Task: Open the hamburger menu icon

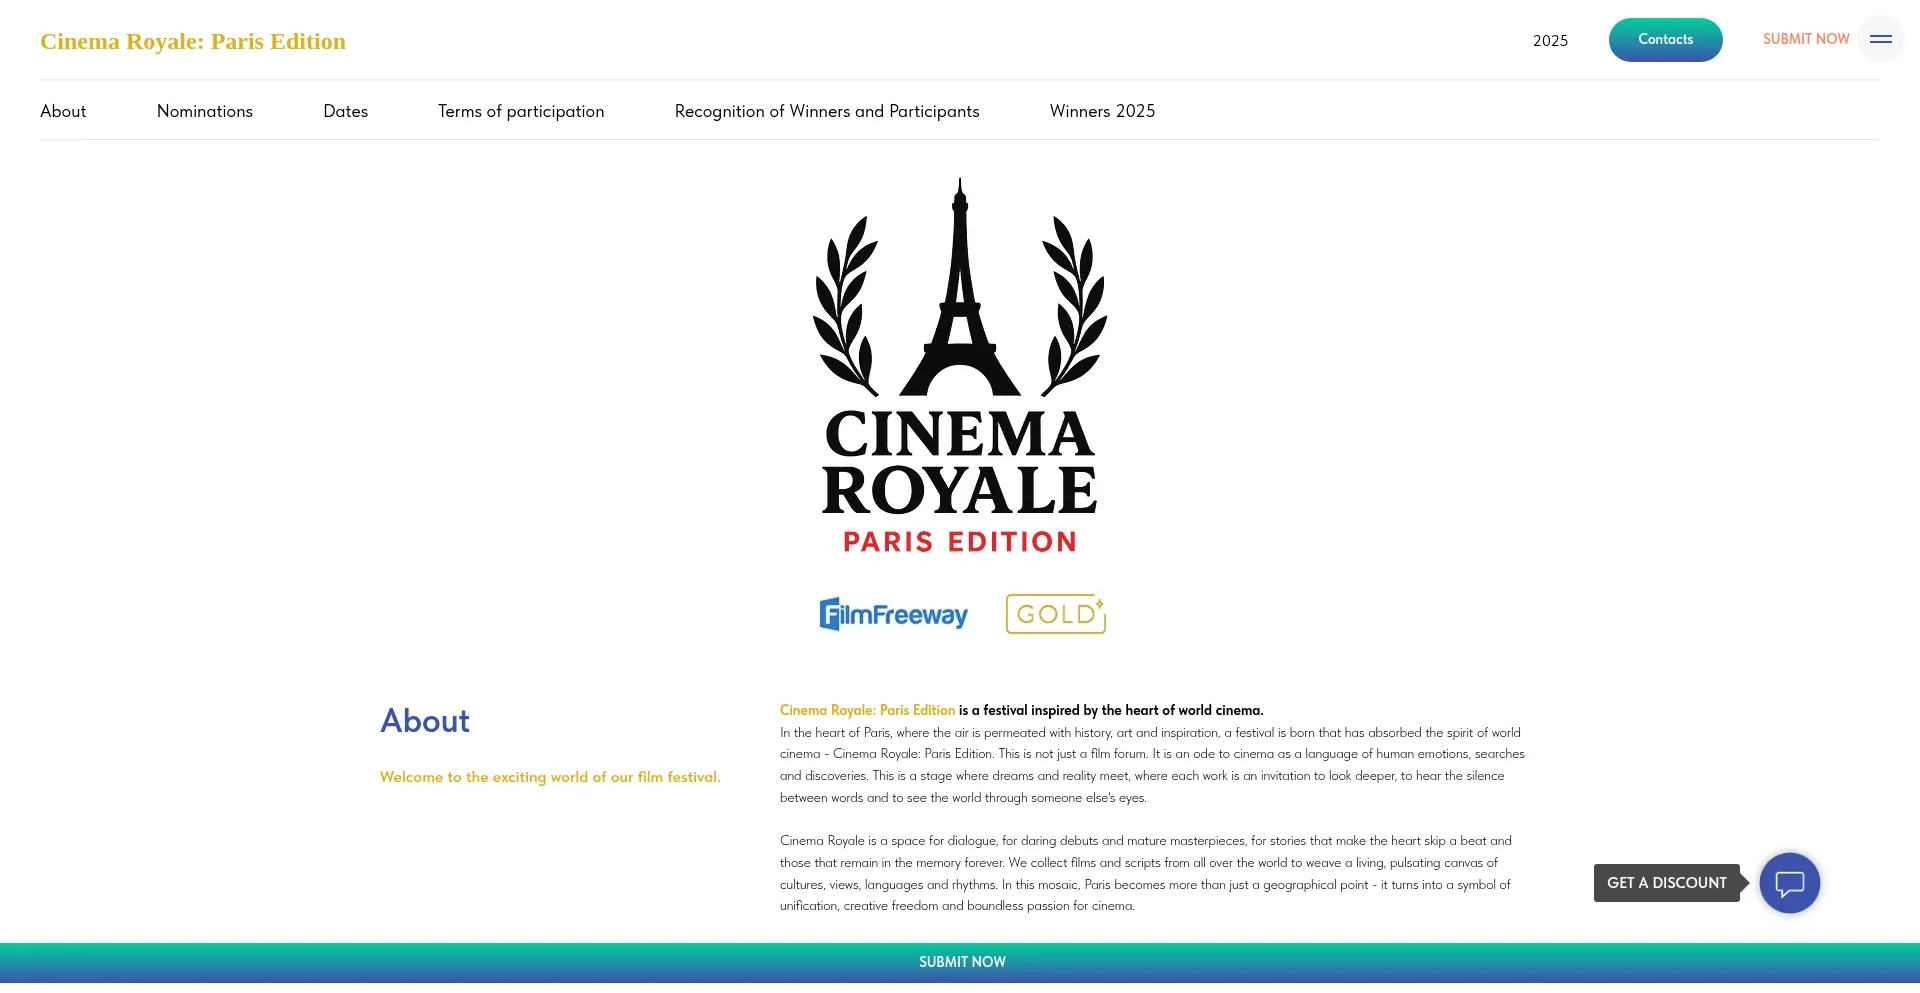Action: click(x=1880, y=40)
